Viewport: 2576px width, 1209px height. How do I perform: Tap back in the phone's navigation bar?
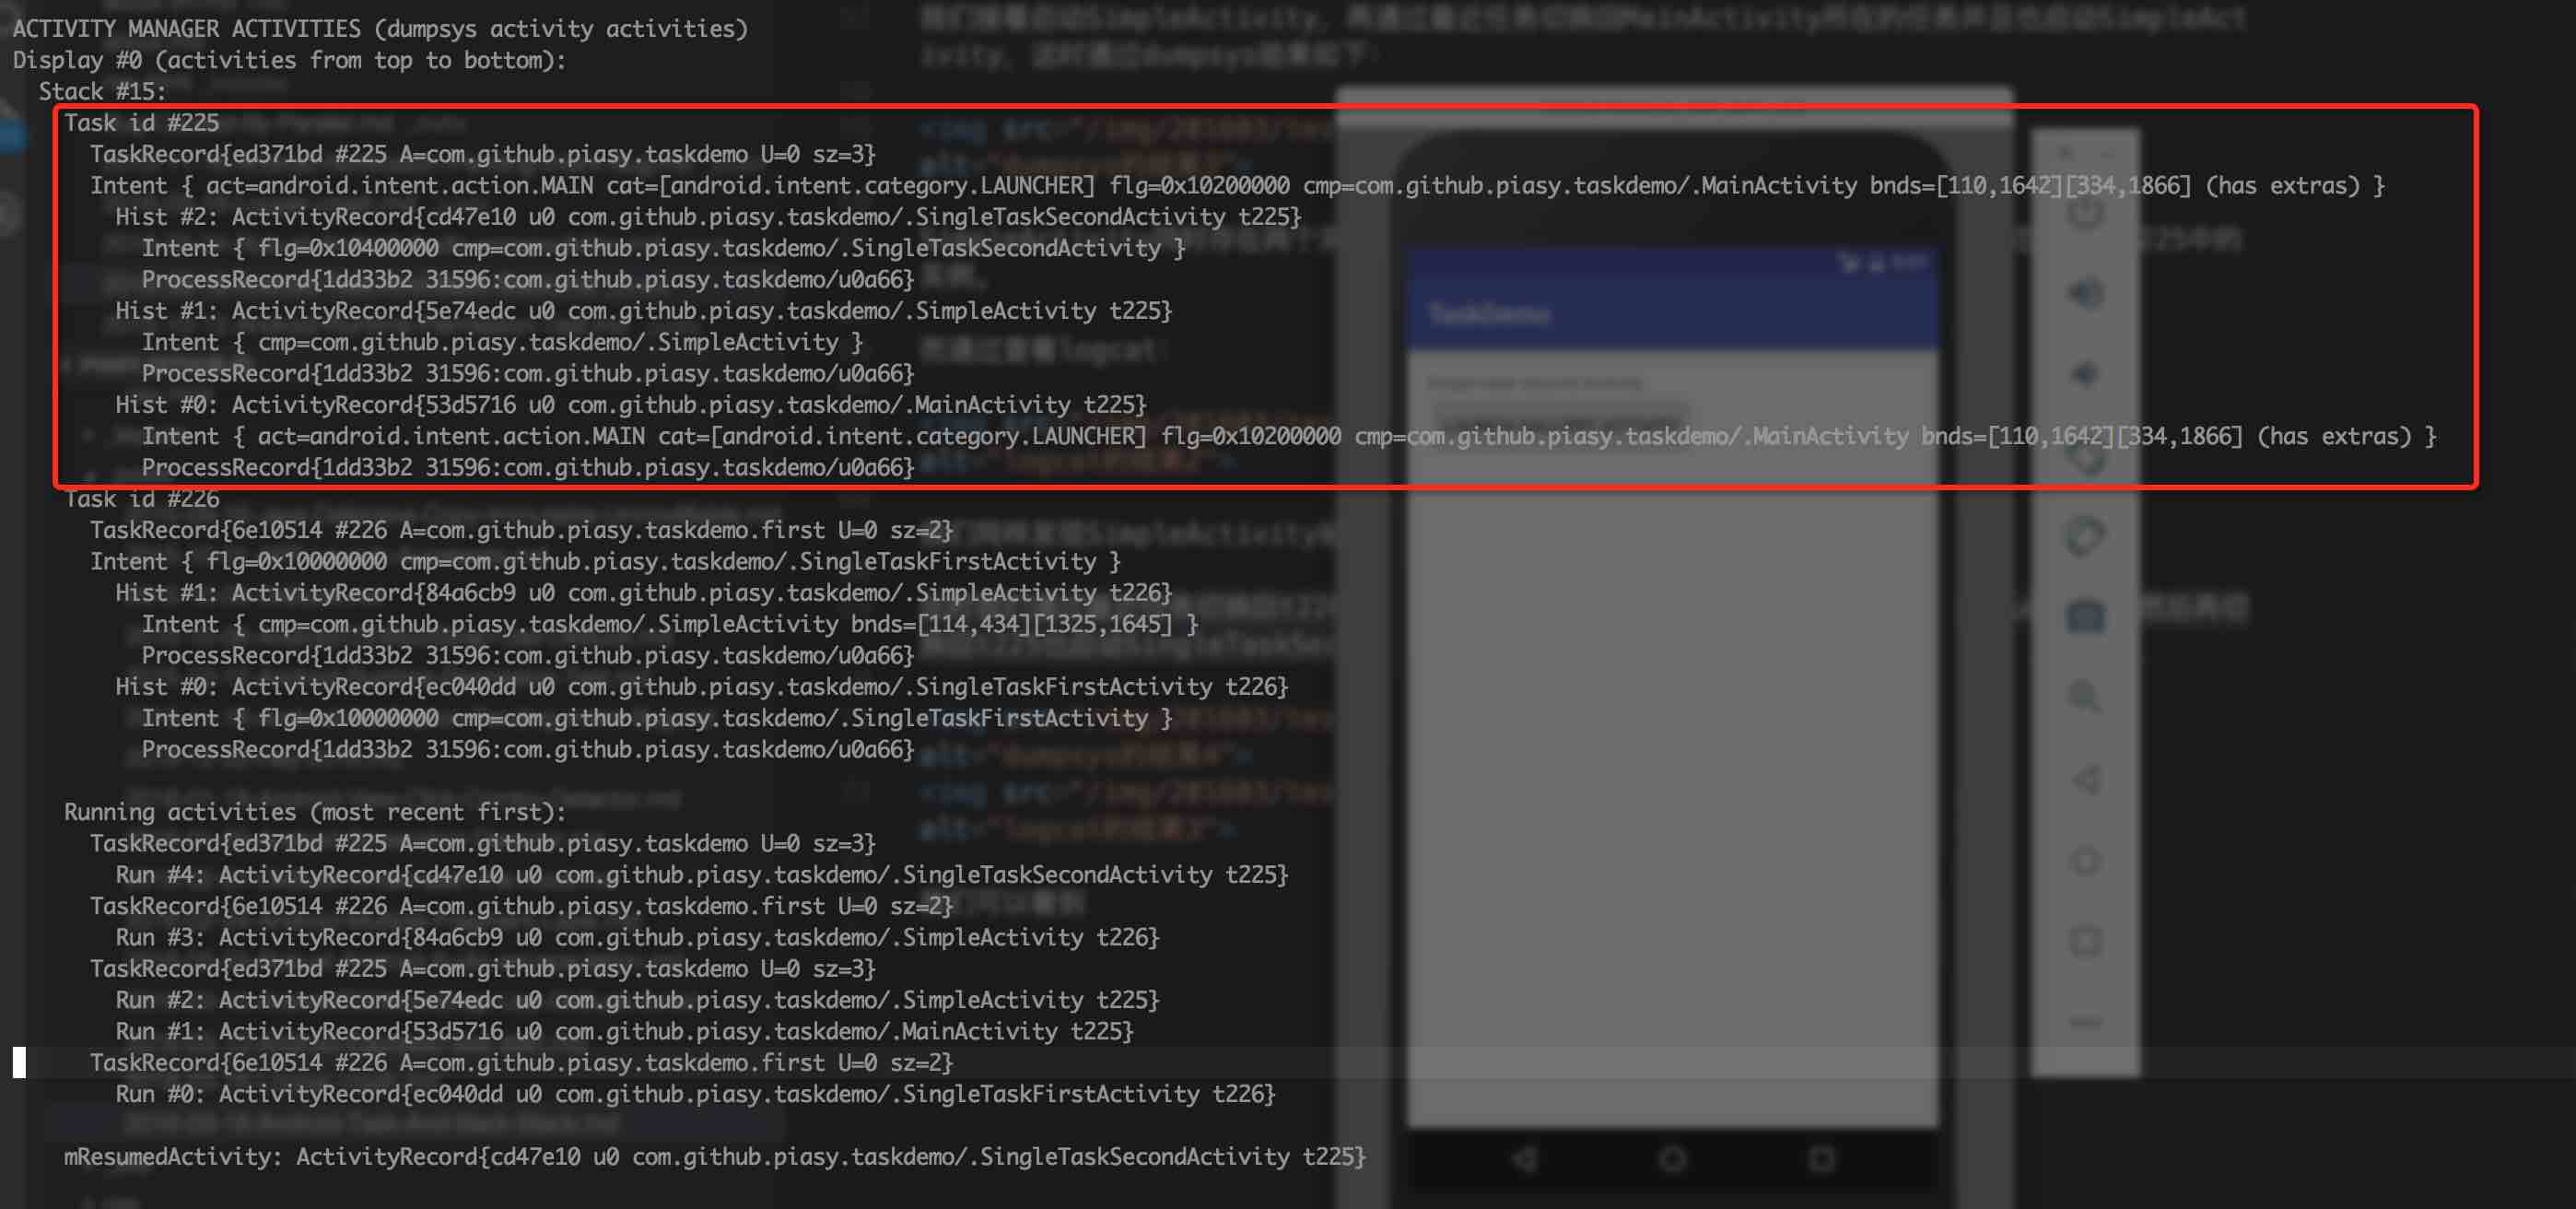1524,1159
